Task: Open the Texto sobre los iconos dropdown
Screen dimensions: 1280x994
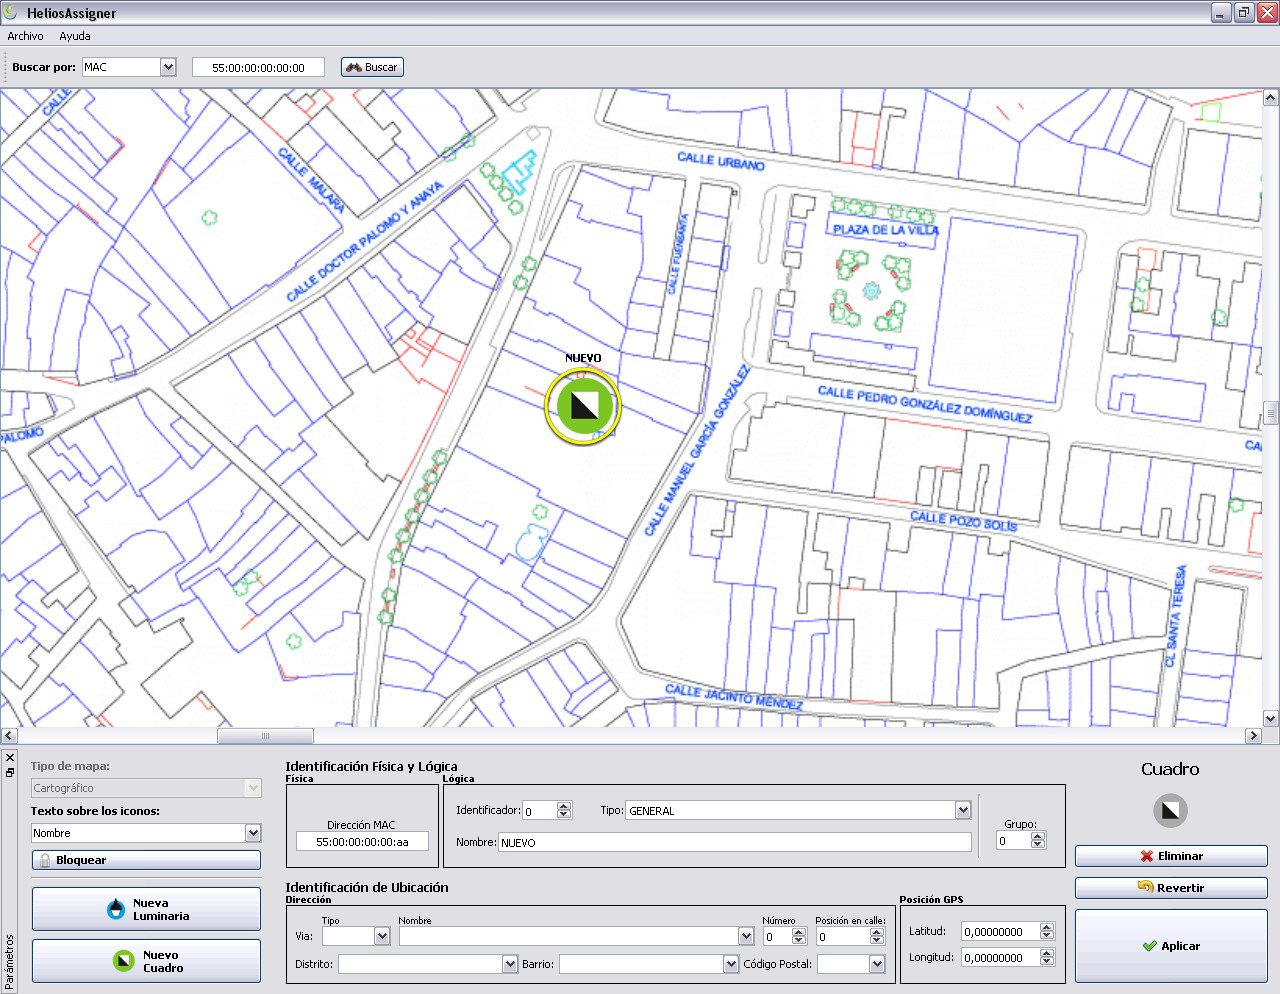Action: (x=253, y=832)
